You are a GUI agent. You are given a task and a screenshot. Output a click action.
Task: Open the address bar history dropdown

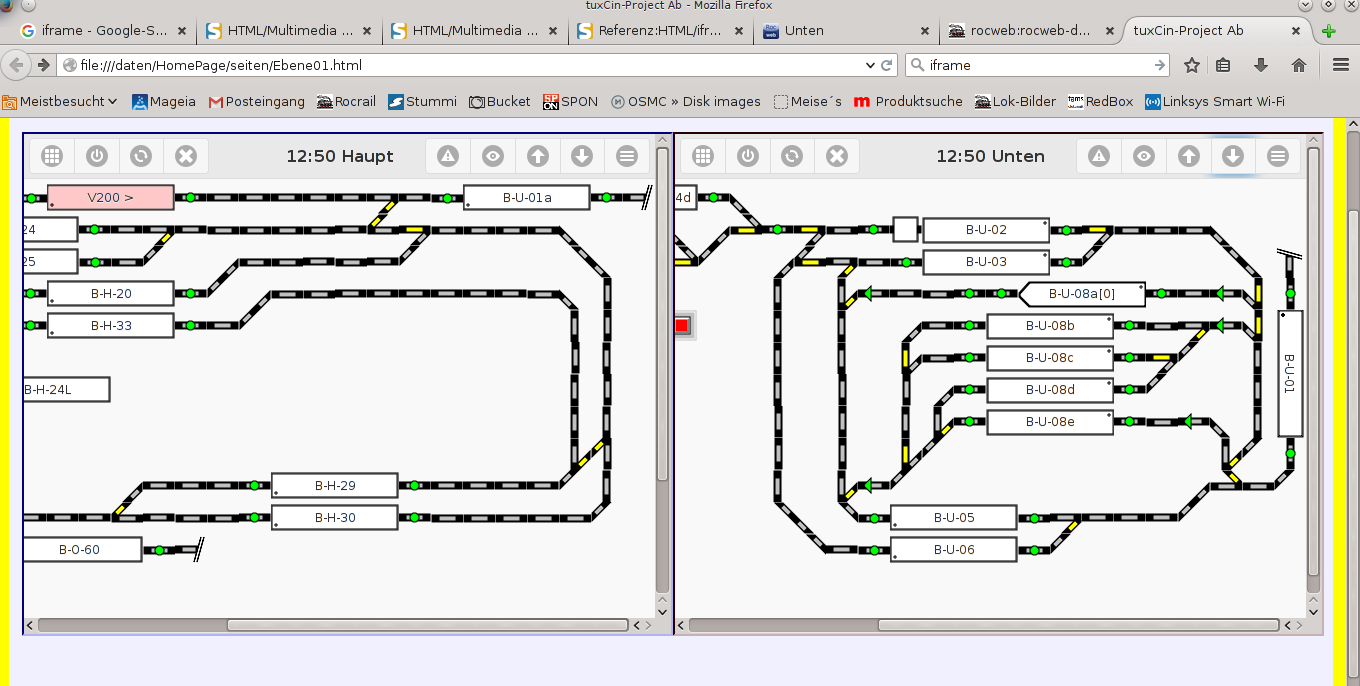tap(869, 66)
